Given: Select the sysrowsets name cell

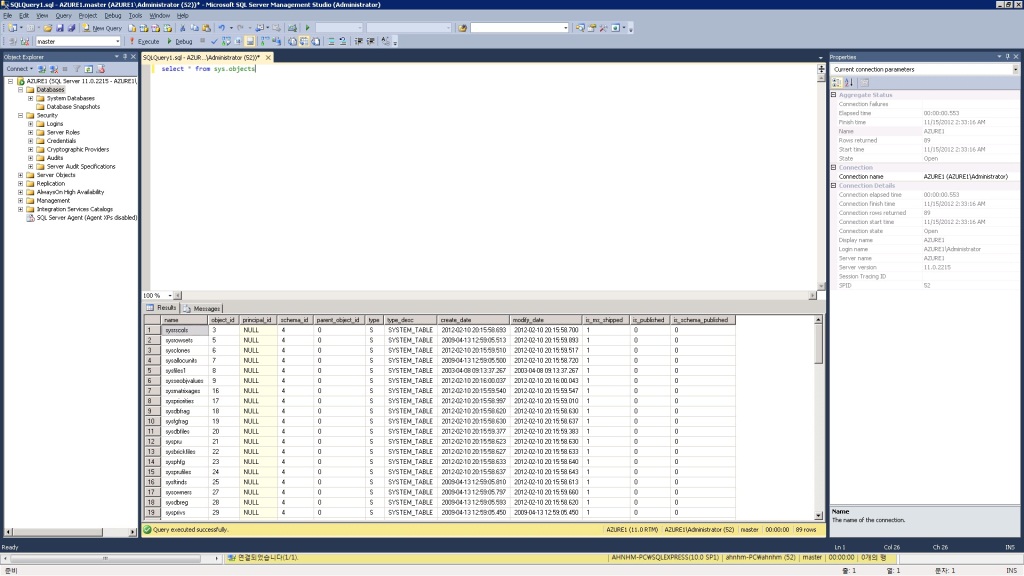Looking at the screenshot, I should [184, 340].
